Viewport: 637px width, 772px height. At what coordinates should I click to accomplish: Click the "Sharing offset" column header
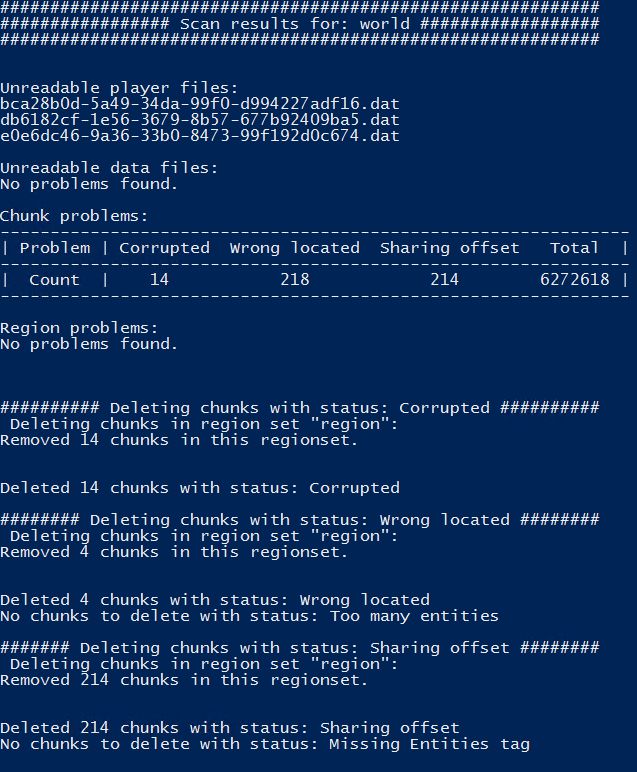449,248
